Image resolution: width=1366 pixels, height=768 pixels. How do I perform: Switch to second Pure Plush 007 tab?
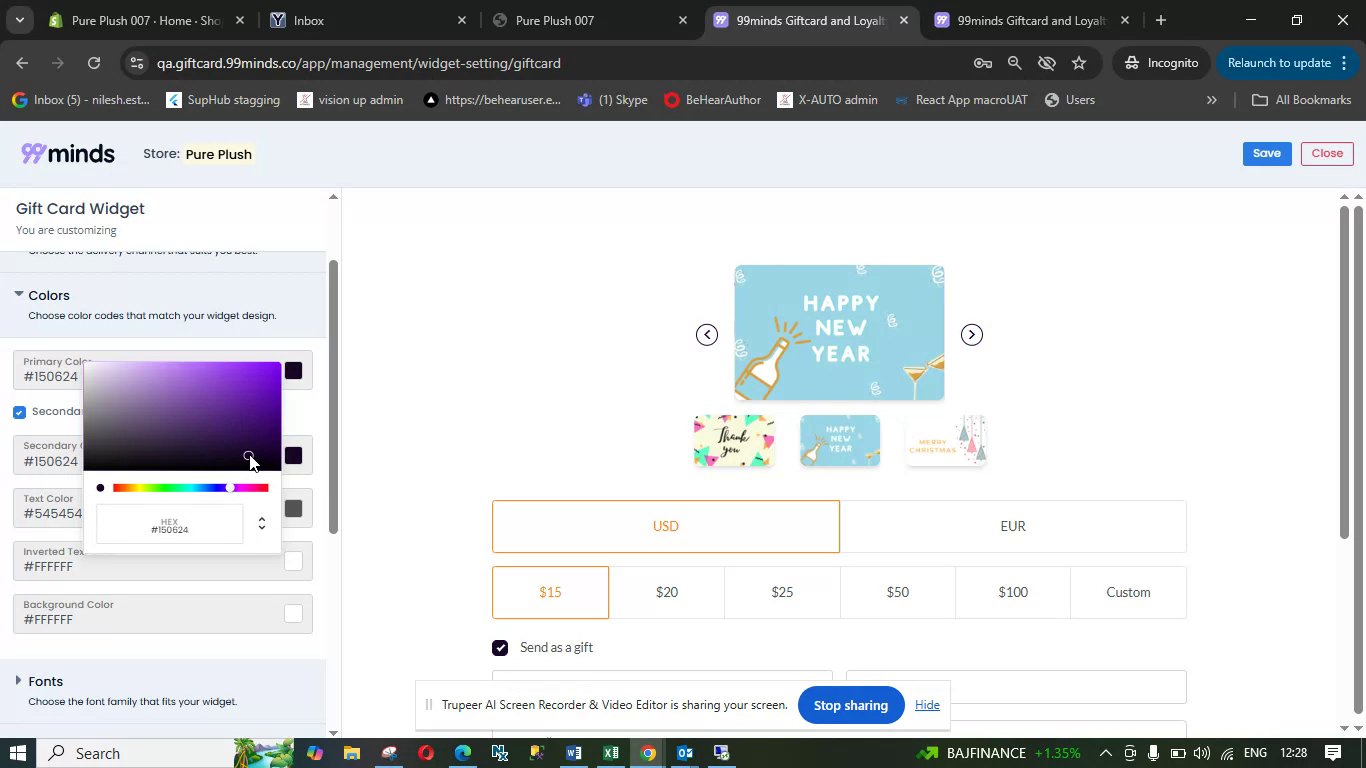pos(590,20)
